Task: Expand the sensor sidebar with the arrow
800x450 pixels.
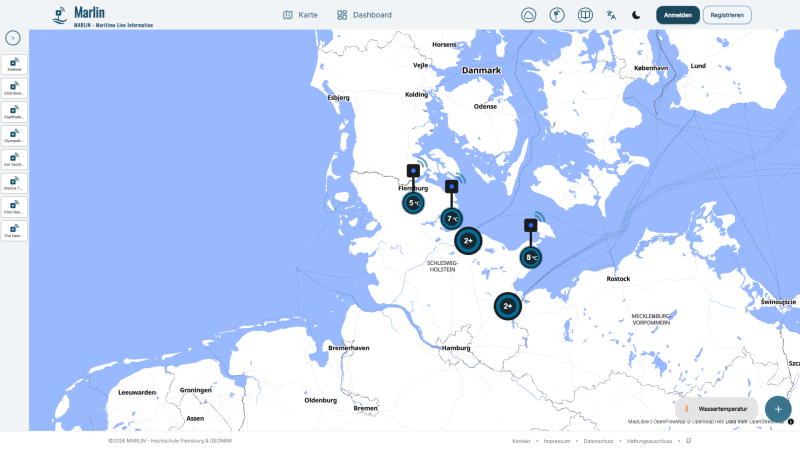Action: [13, 38]
